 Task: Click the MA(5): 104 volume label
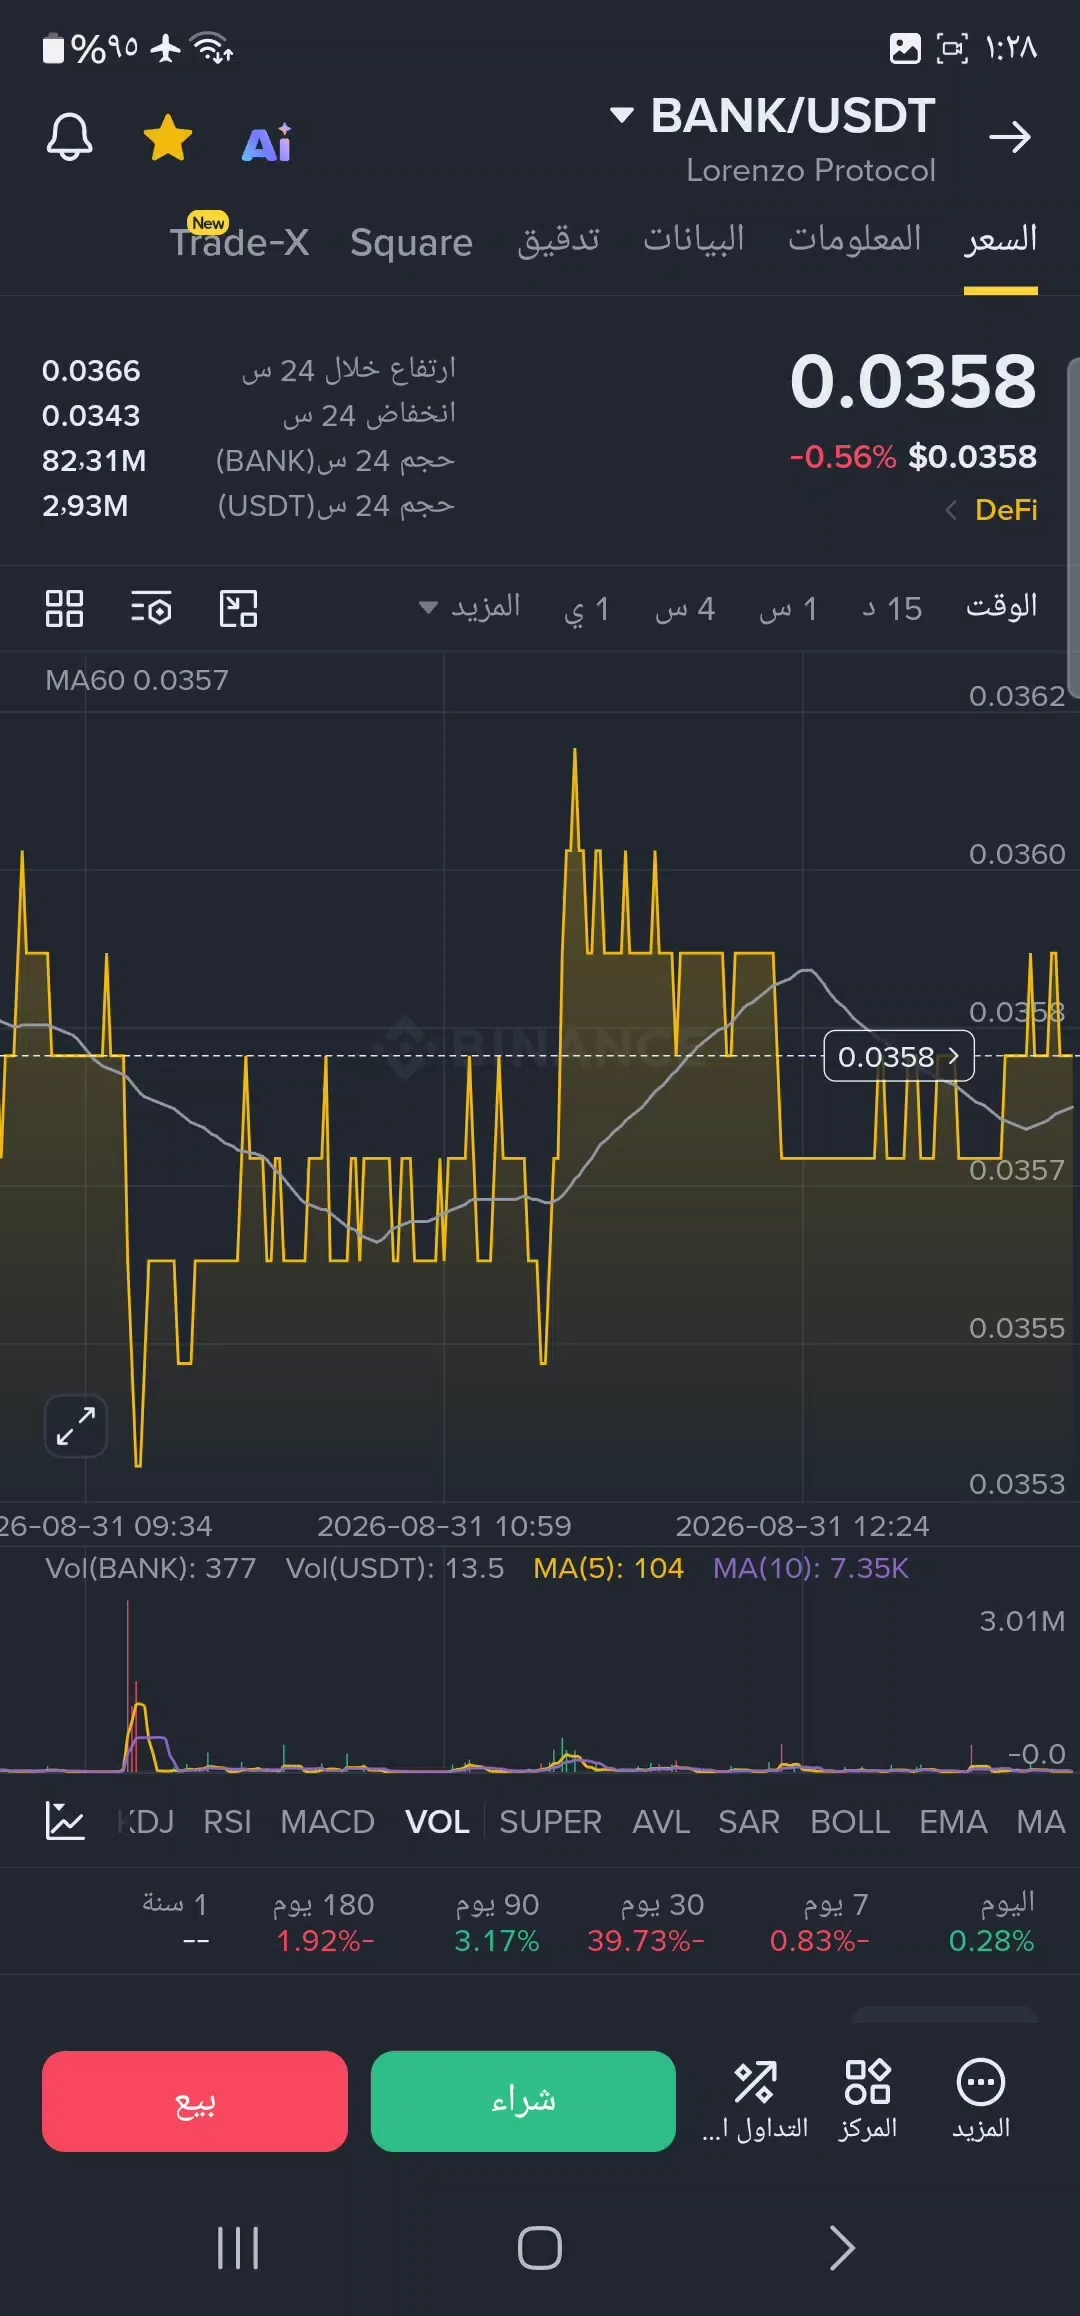[608, 1568]
